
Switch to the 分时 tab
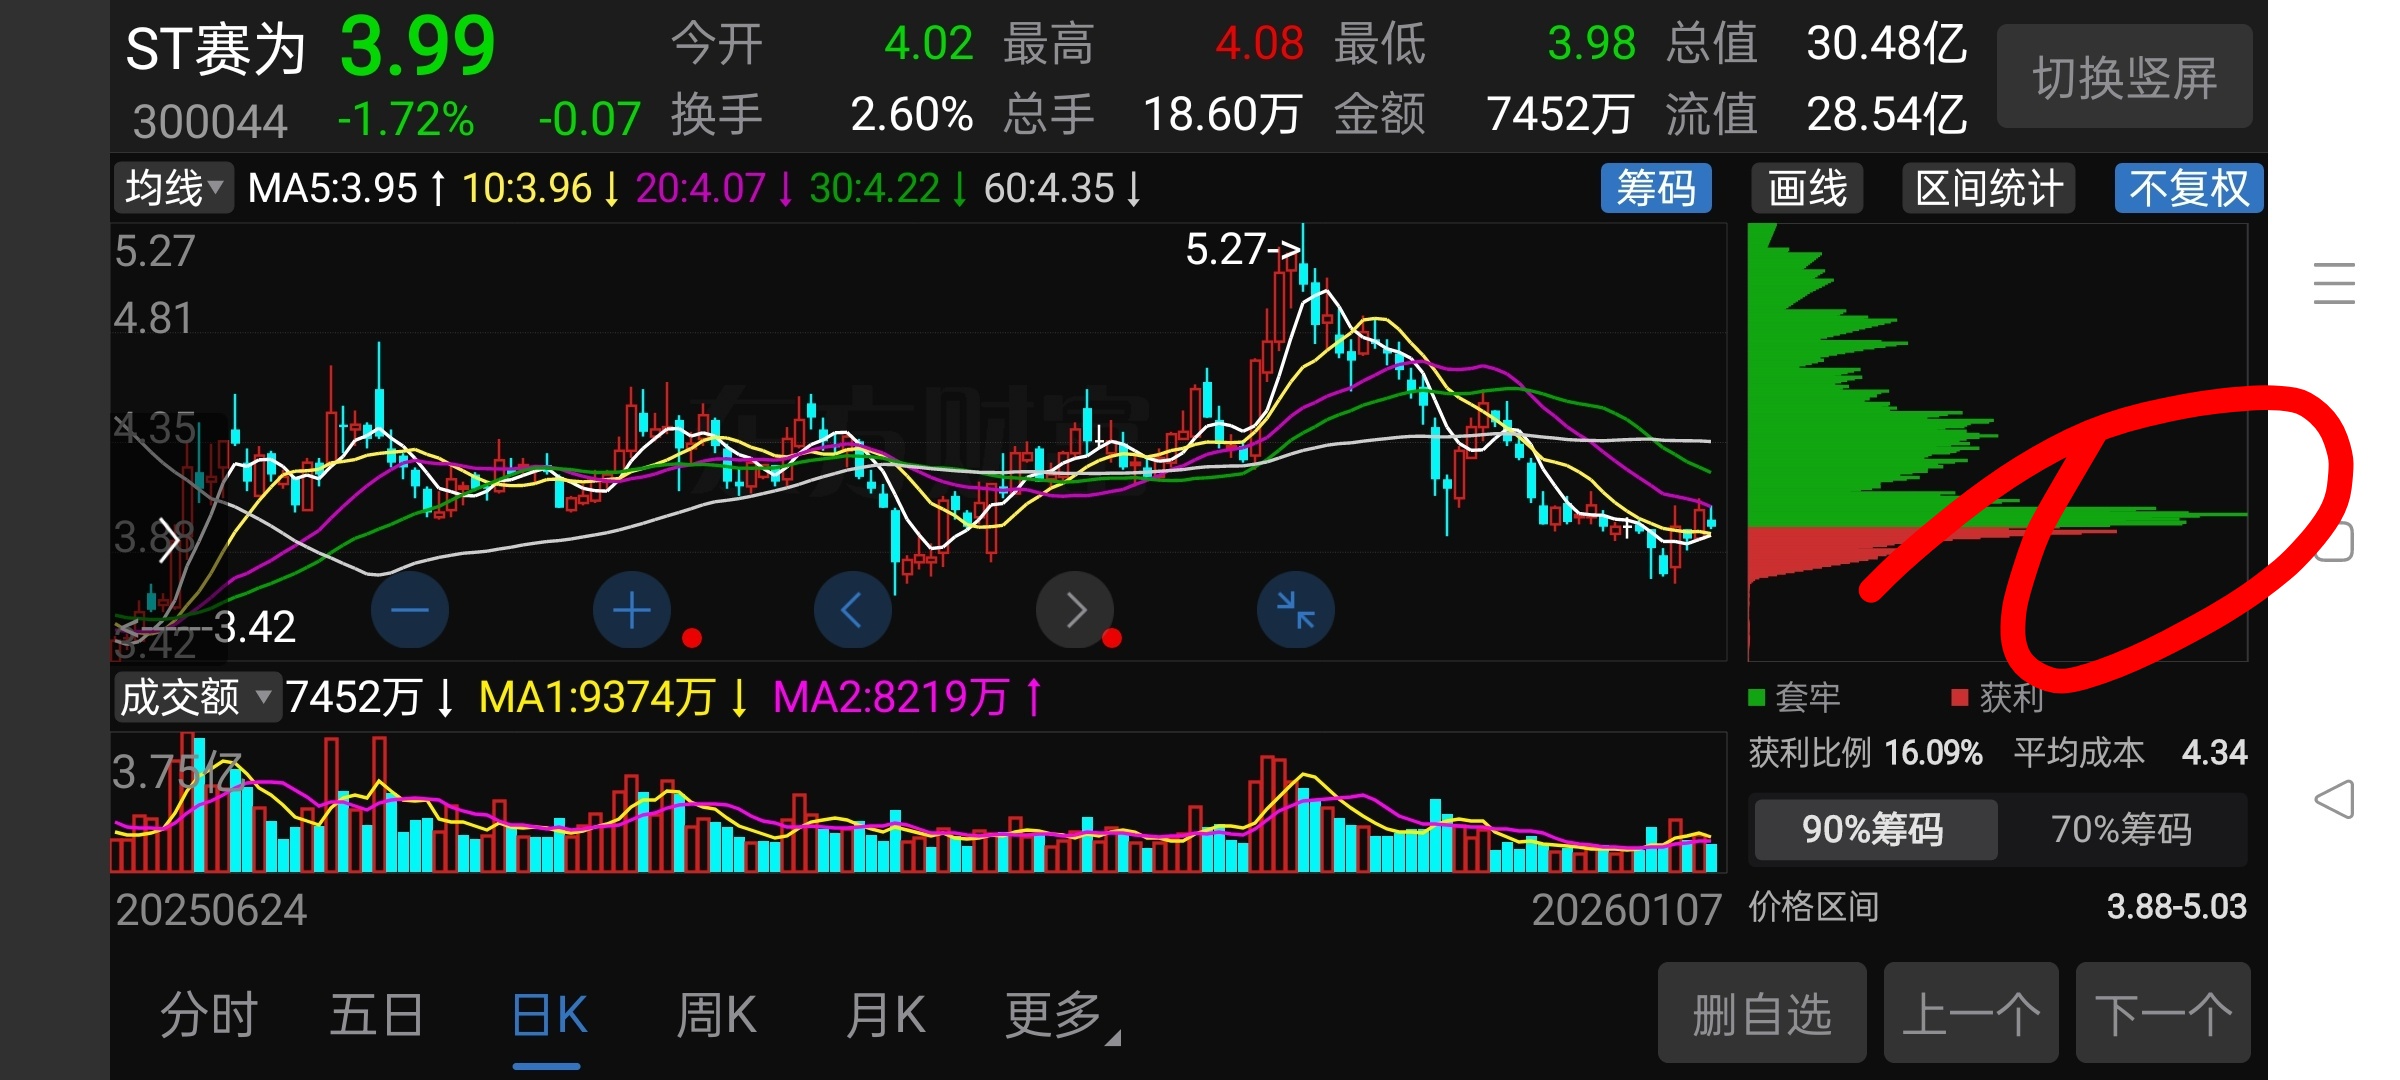208,1015
